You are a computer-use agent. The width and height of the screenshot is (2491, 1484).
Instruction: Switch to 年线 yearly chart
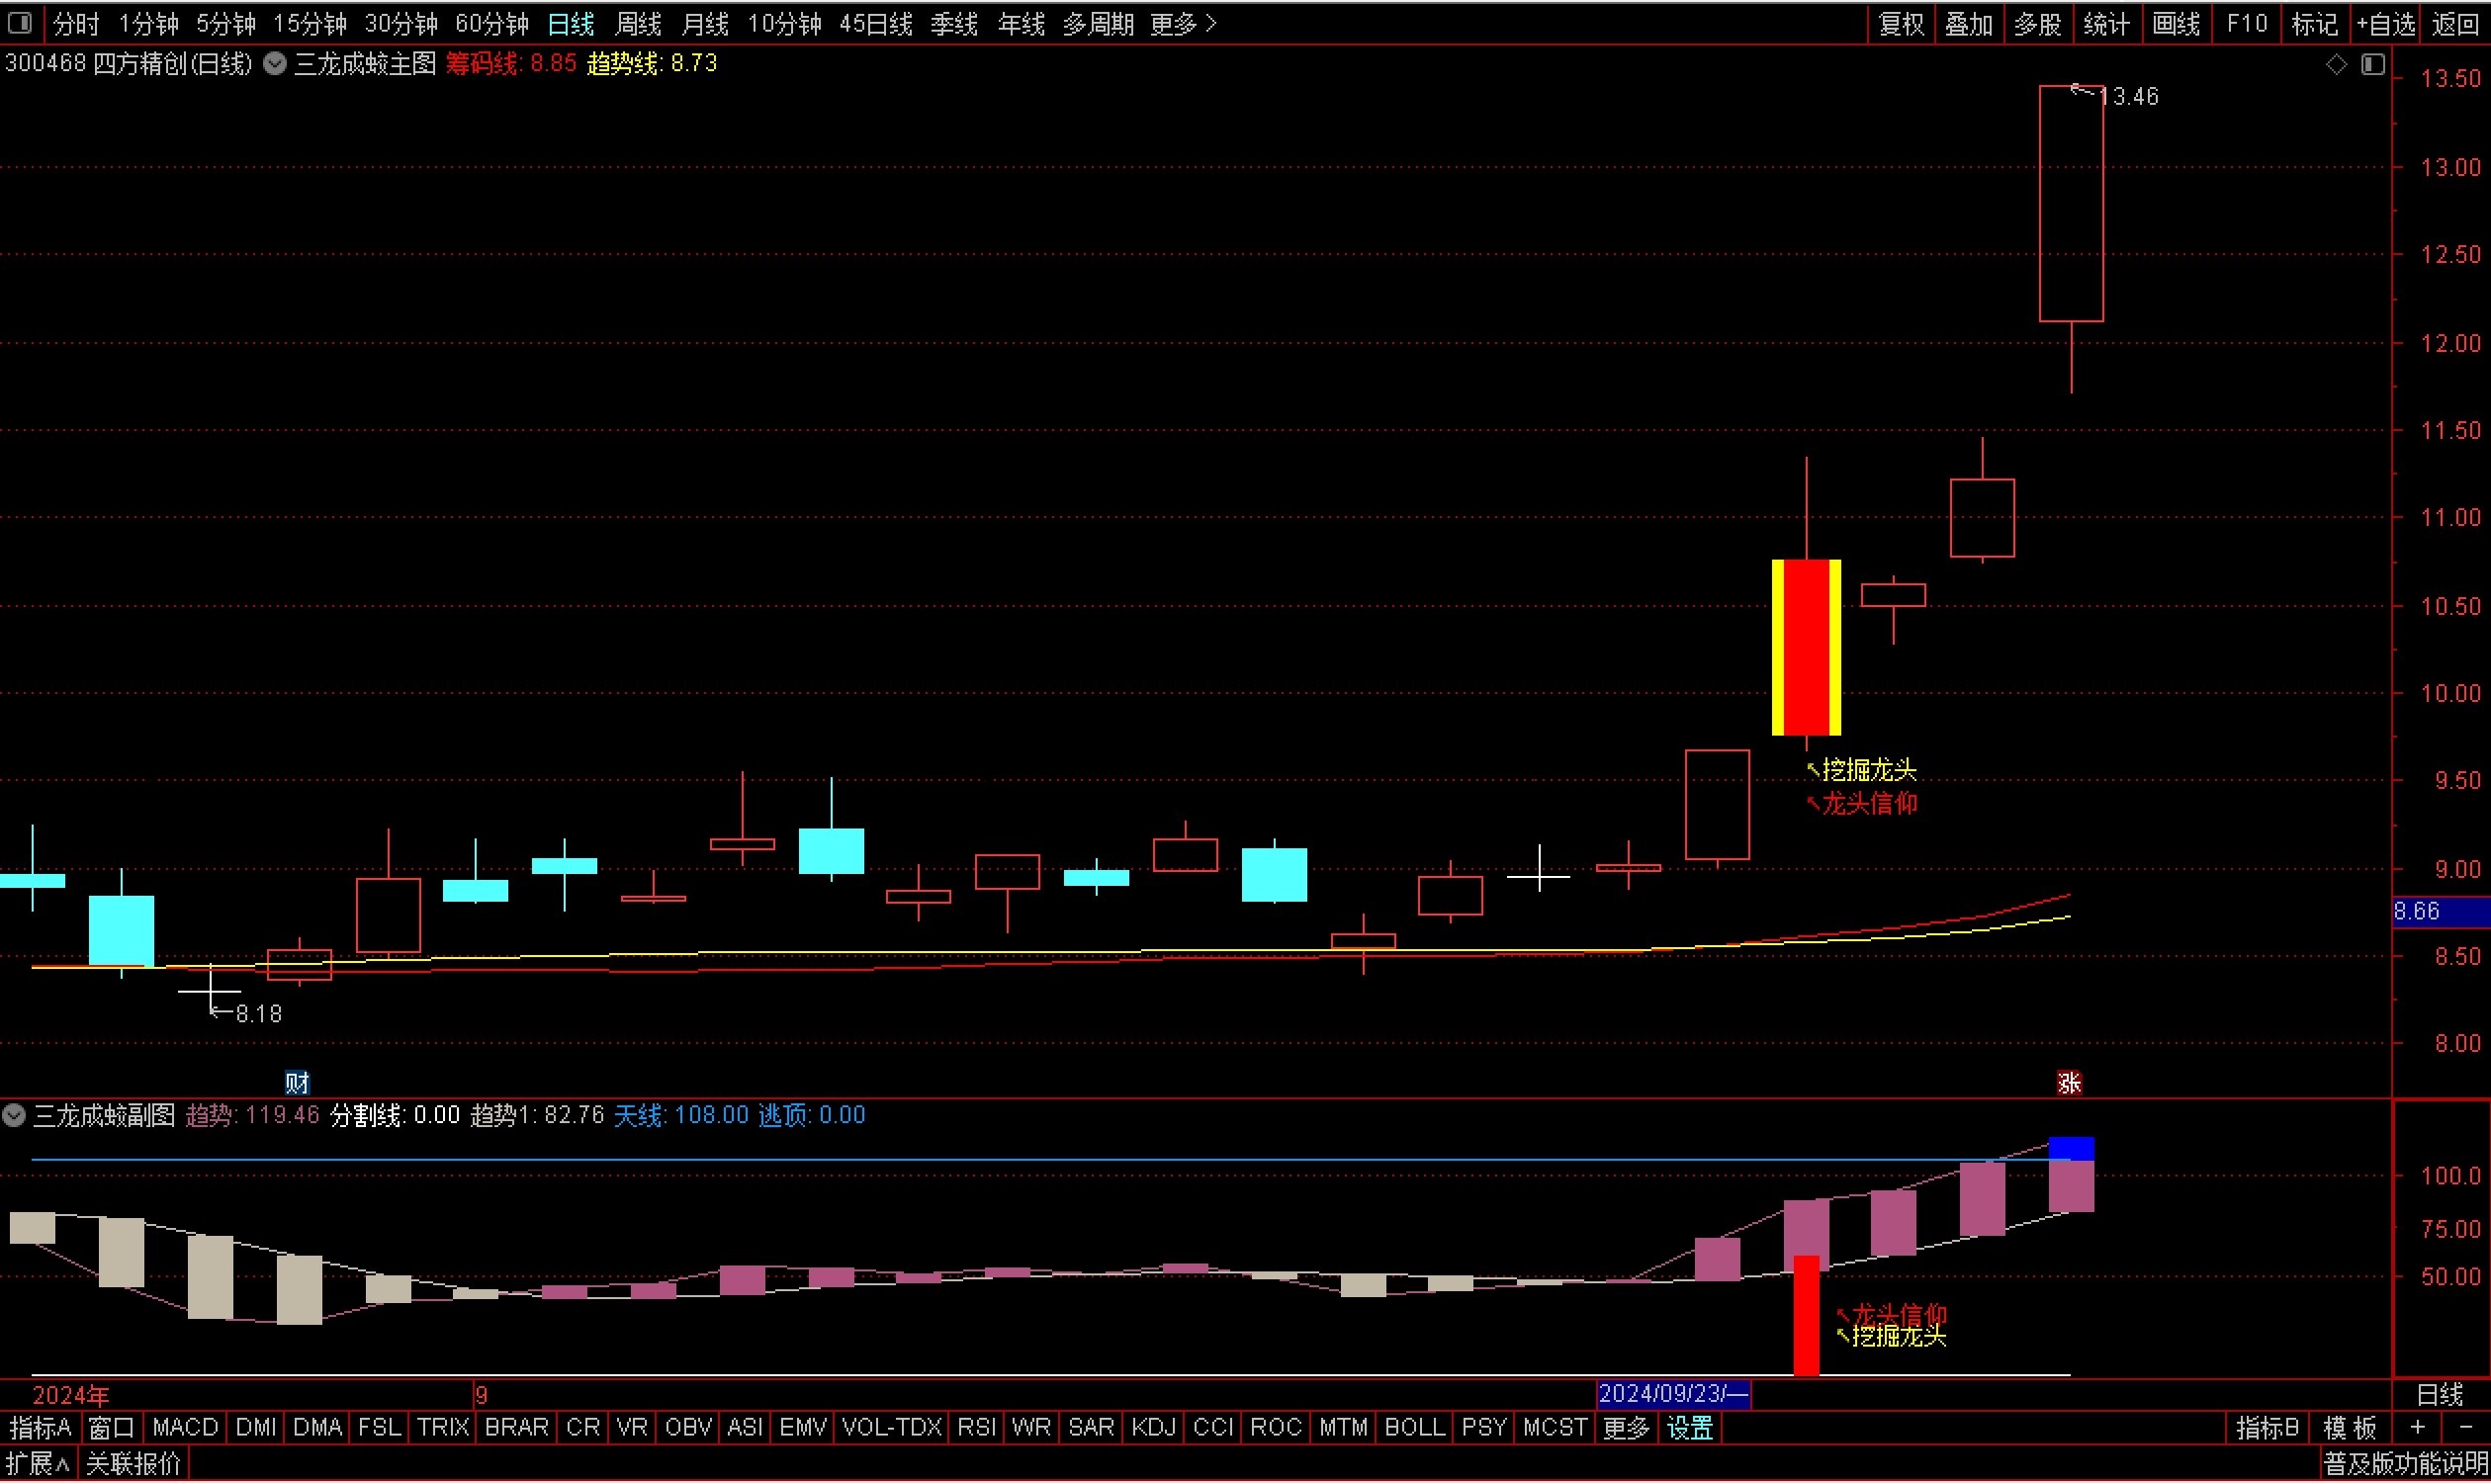[1021, 23]
